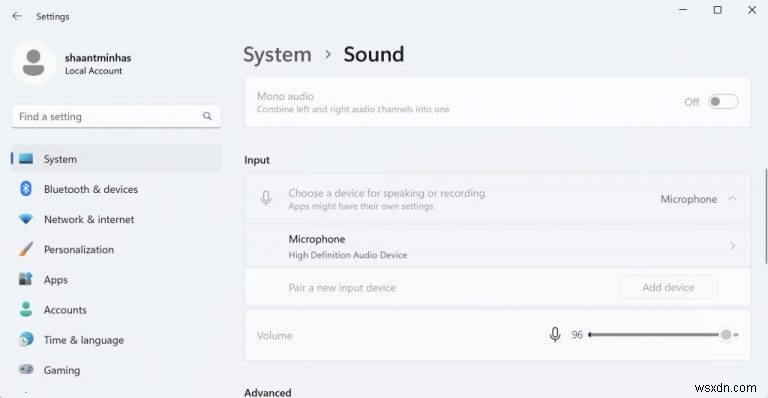Open Personalization settings

click(116, 249)
